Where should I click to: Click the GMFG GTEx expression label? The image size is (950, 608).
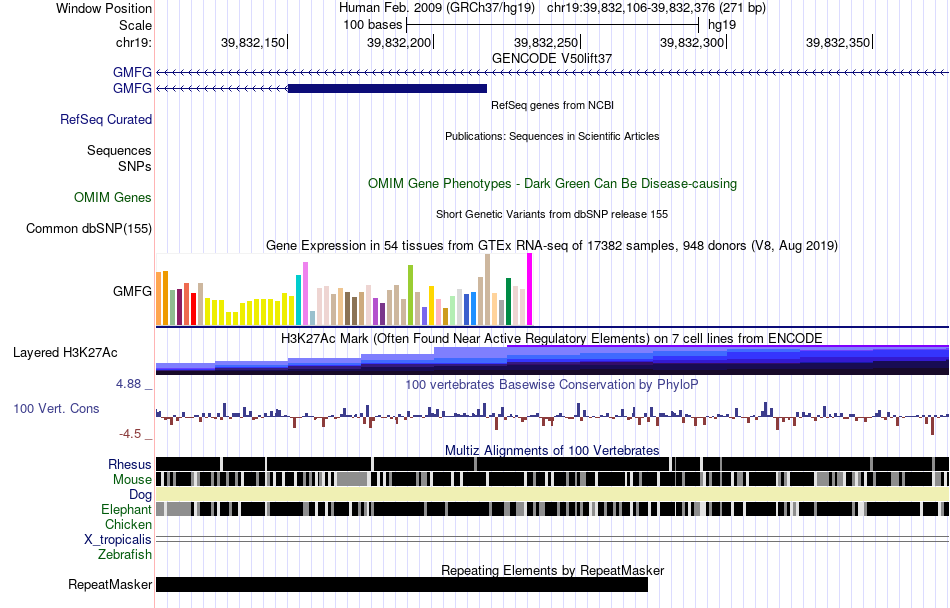(x=132, y=291)
